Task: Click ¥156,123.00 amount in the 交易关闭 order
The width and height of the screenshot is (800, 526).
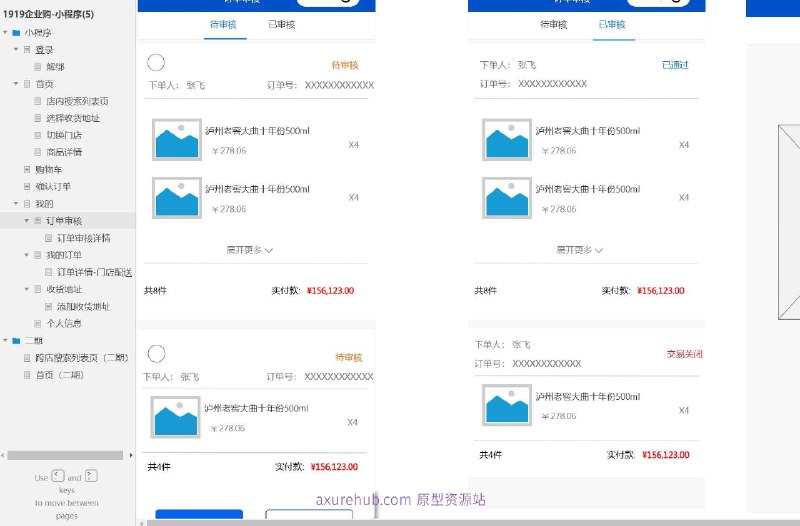Action: pos(665,455)
